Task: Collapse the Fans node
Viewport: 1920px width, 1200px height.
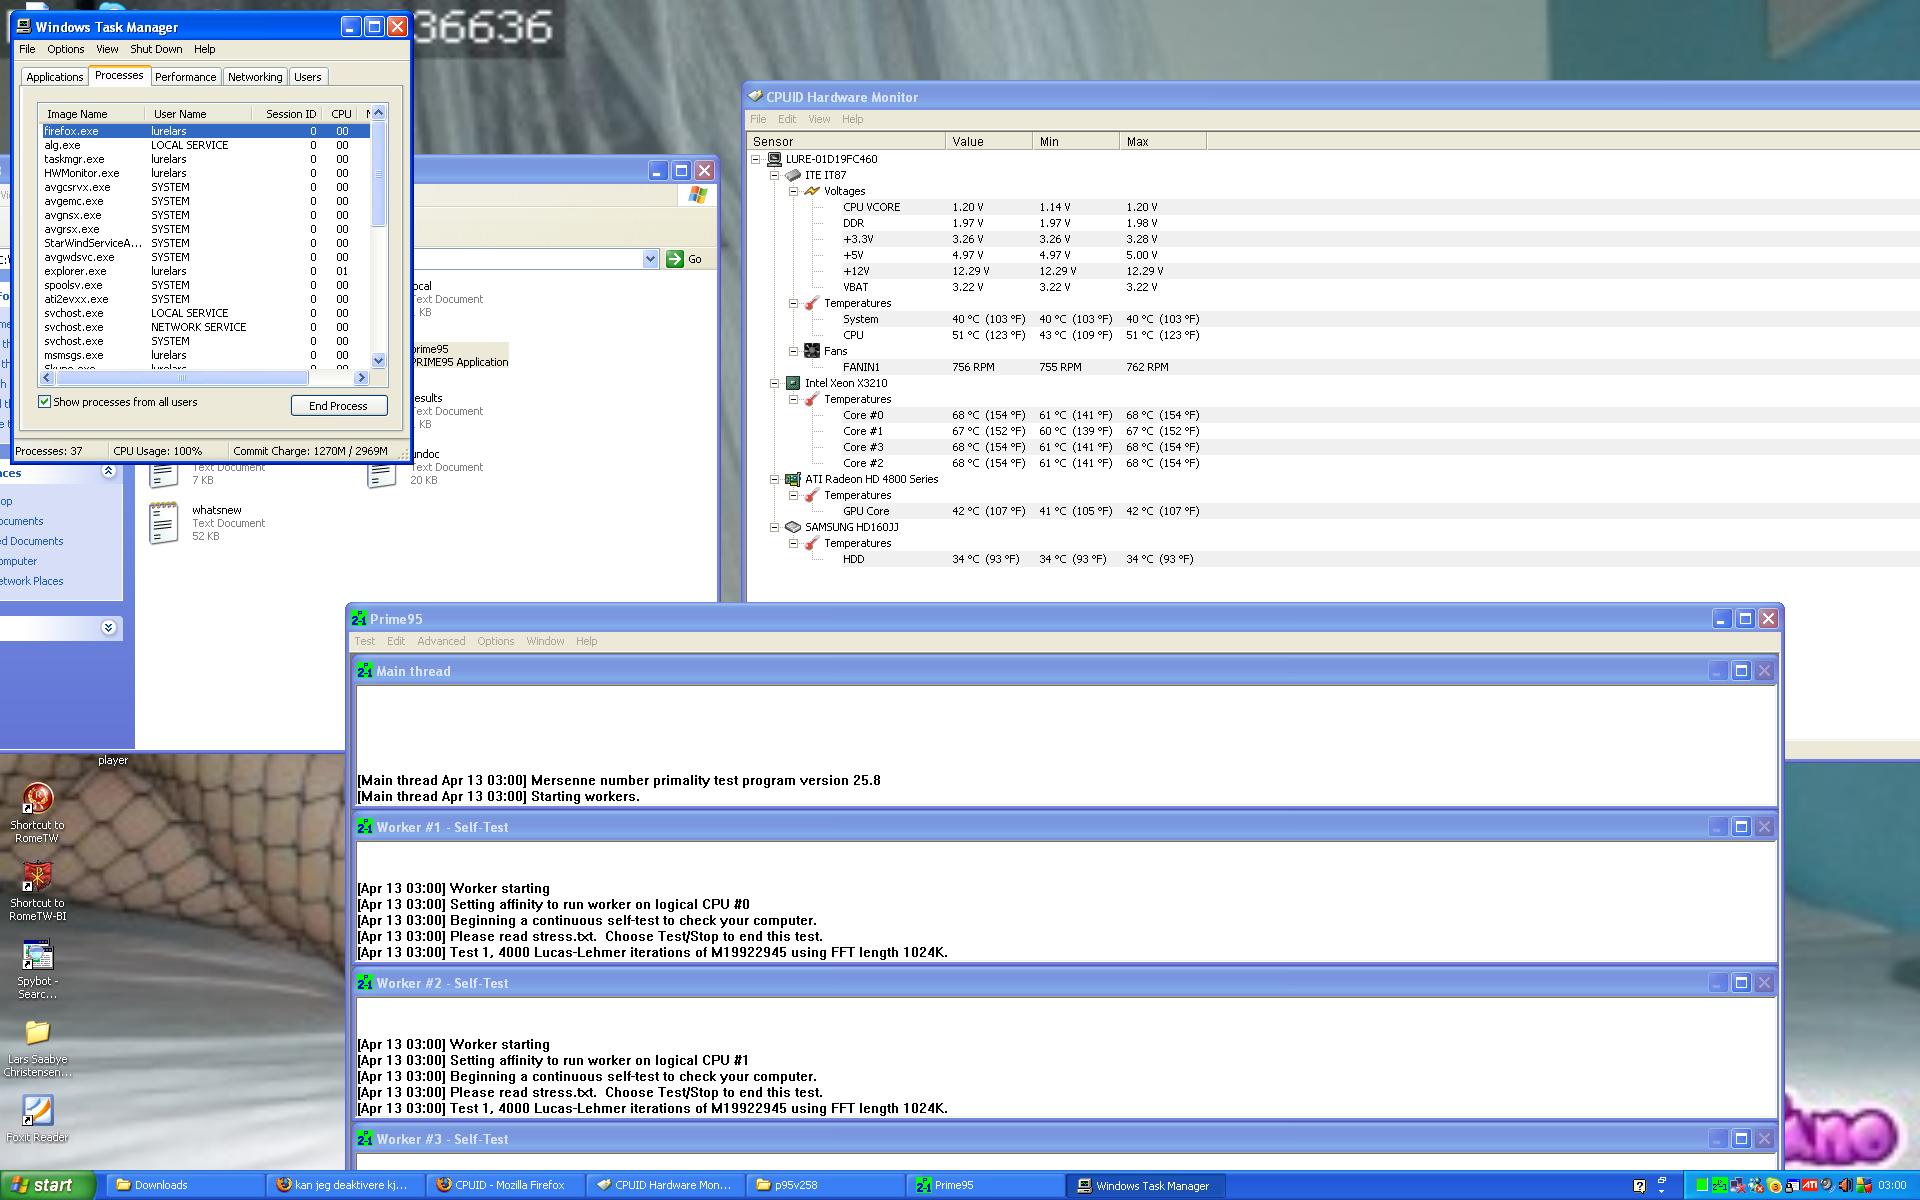Action: click(793, 351)
